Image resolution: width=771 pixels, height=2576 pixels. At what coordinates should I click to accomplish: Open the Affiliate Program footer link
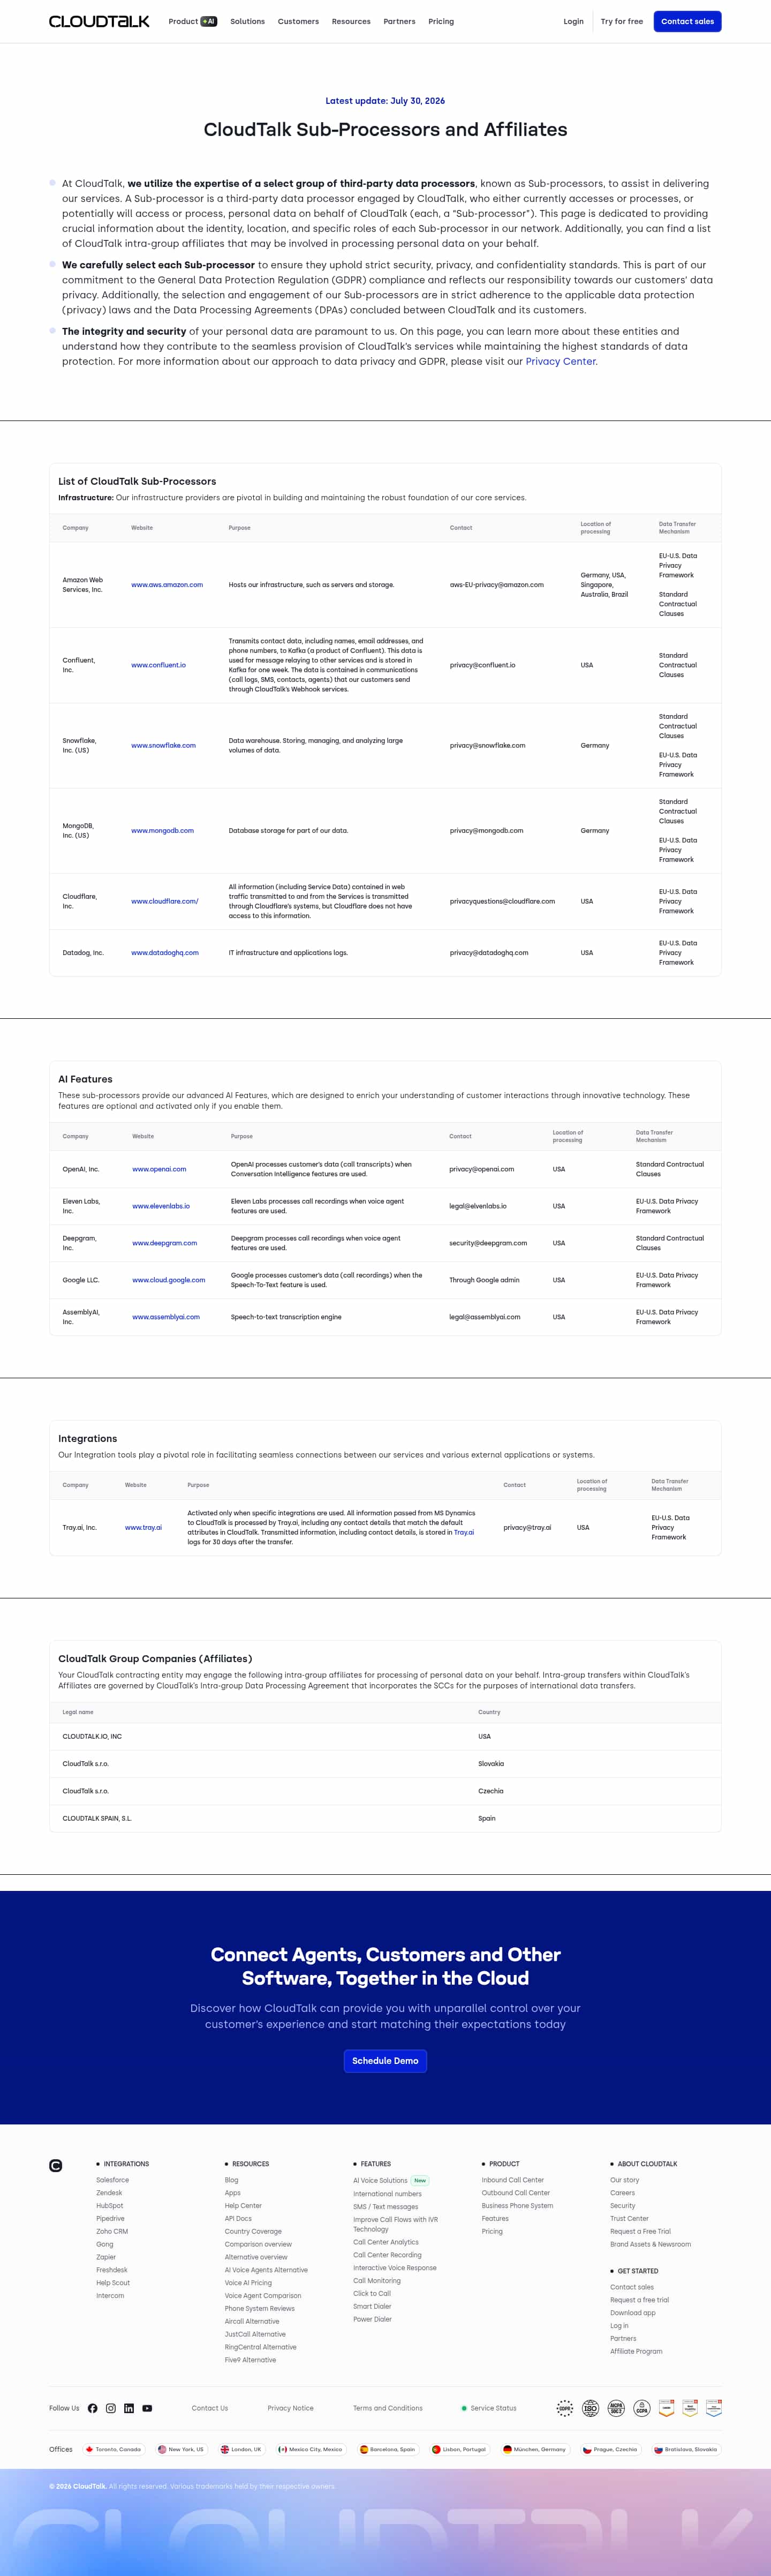636,2351
